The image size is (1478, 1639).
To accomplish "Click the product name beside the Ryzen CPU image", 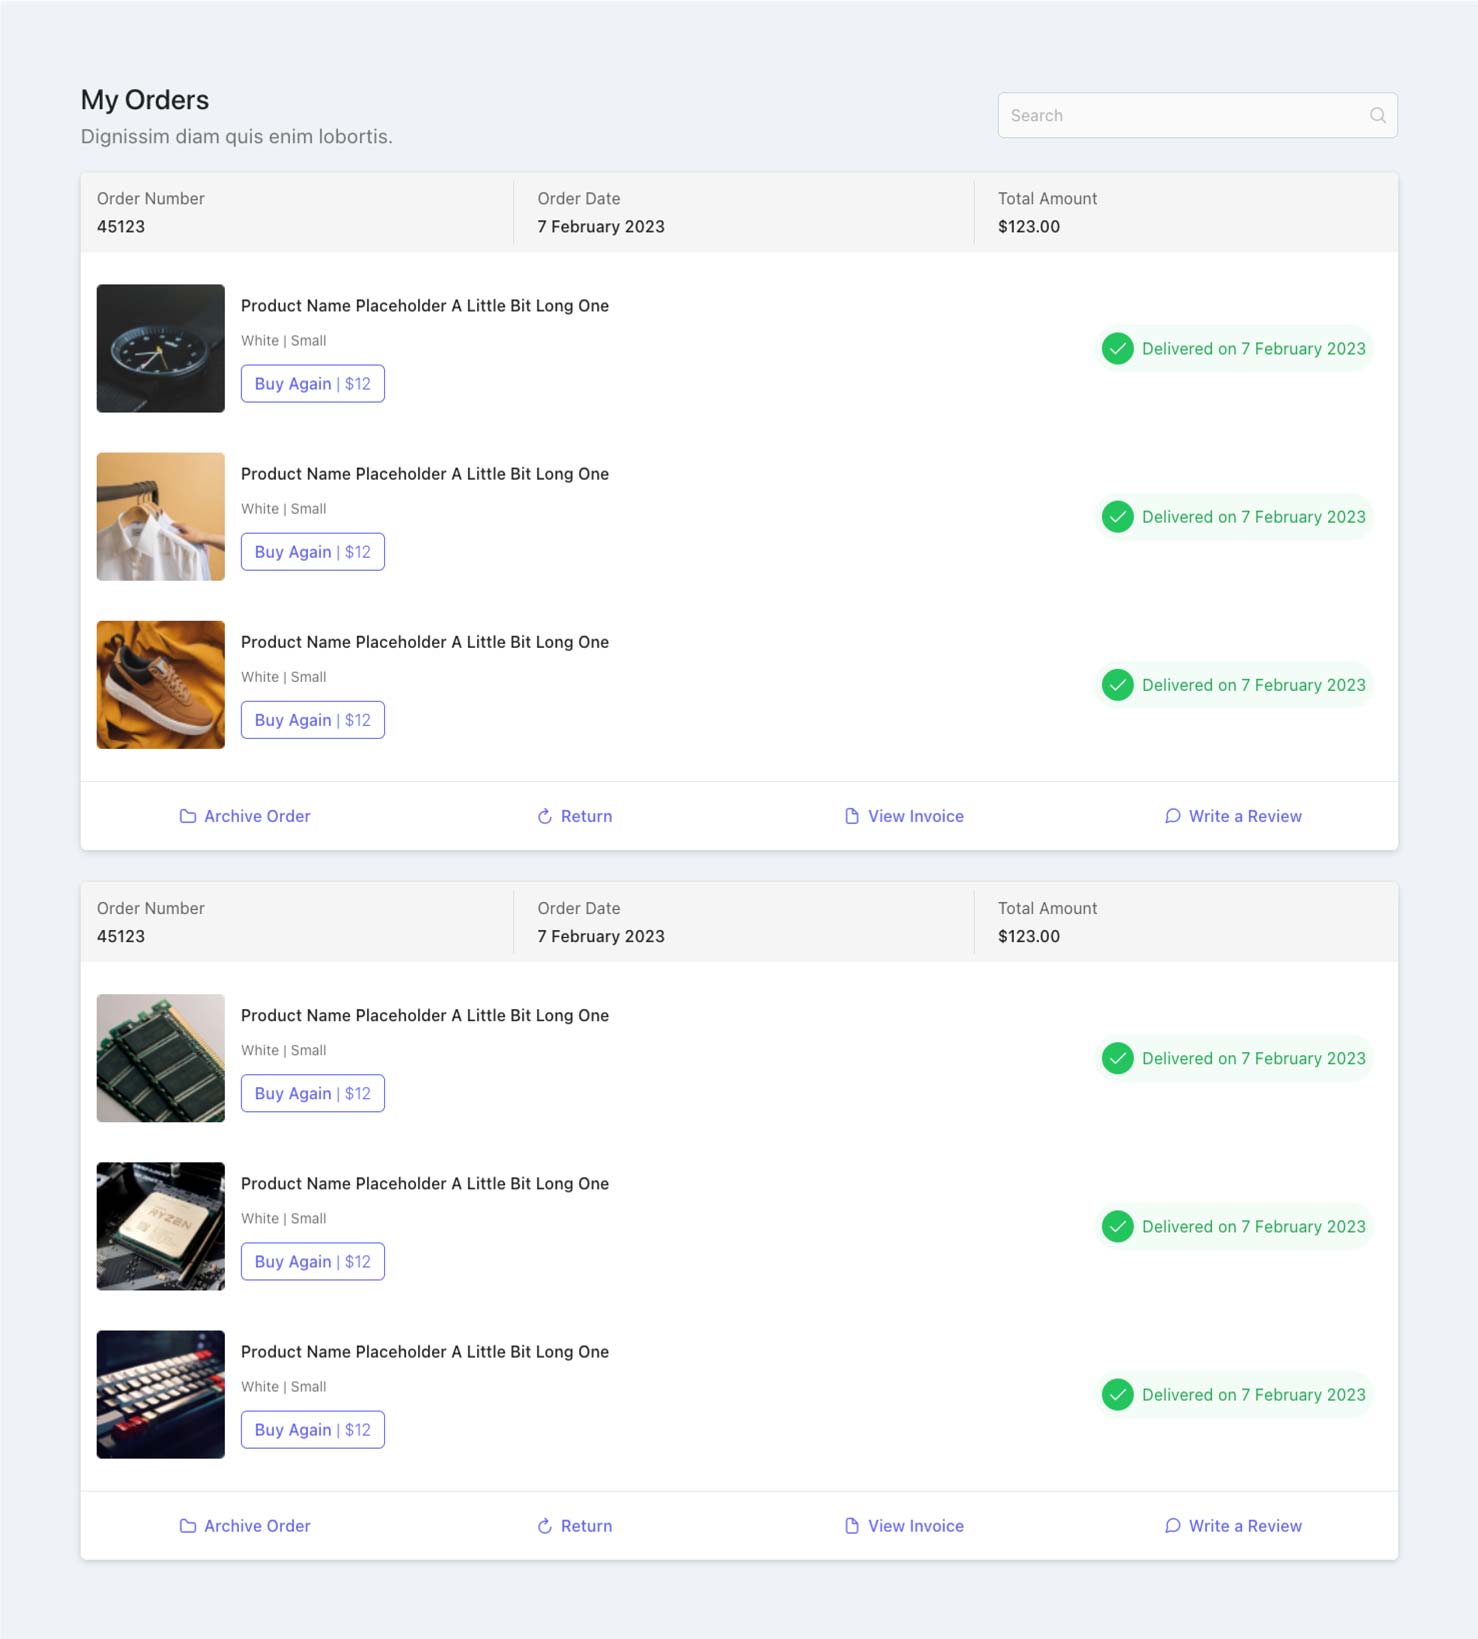I will pos(425,1183).
